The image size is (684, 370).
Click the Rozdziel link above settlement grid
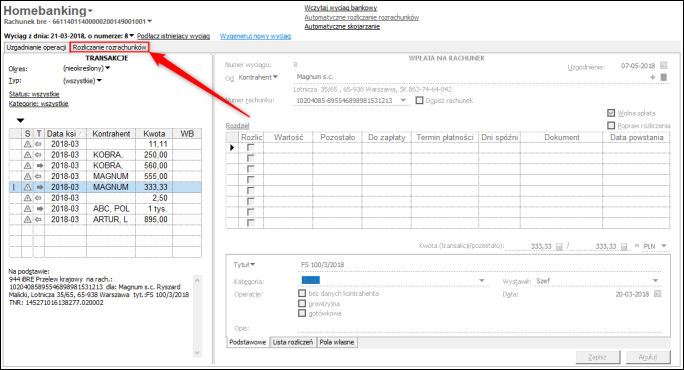pos(237,126)
